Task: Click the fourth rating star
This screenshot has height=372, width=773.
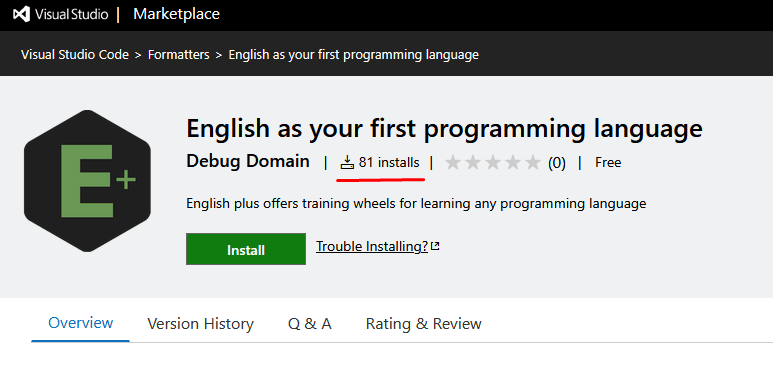Action: (513, 163)
